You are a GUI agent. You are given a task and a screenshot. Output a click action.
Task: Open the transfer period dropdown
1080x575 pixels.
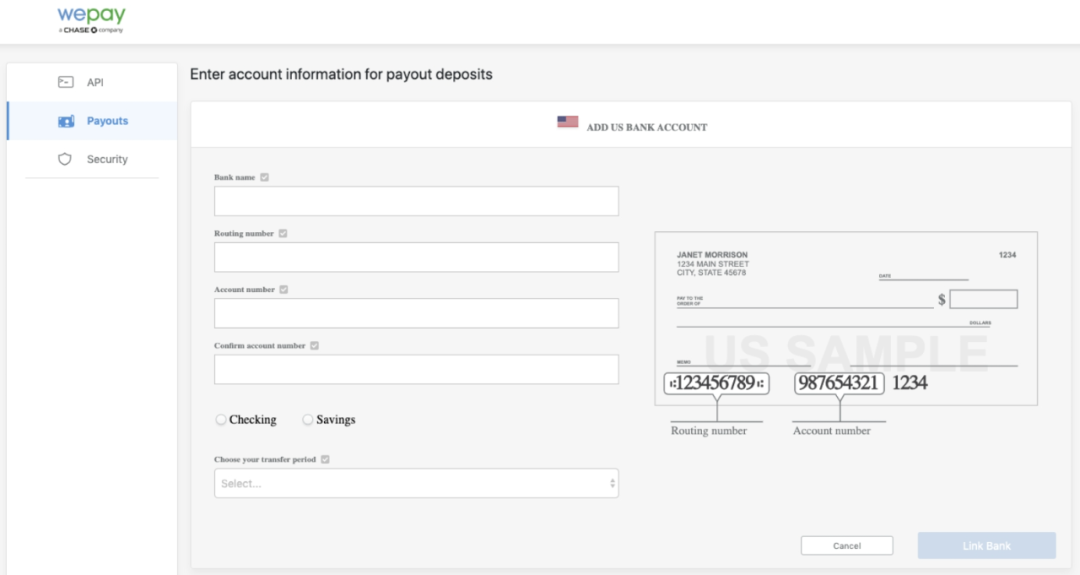click(x=416, y=483)
